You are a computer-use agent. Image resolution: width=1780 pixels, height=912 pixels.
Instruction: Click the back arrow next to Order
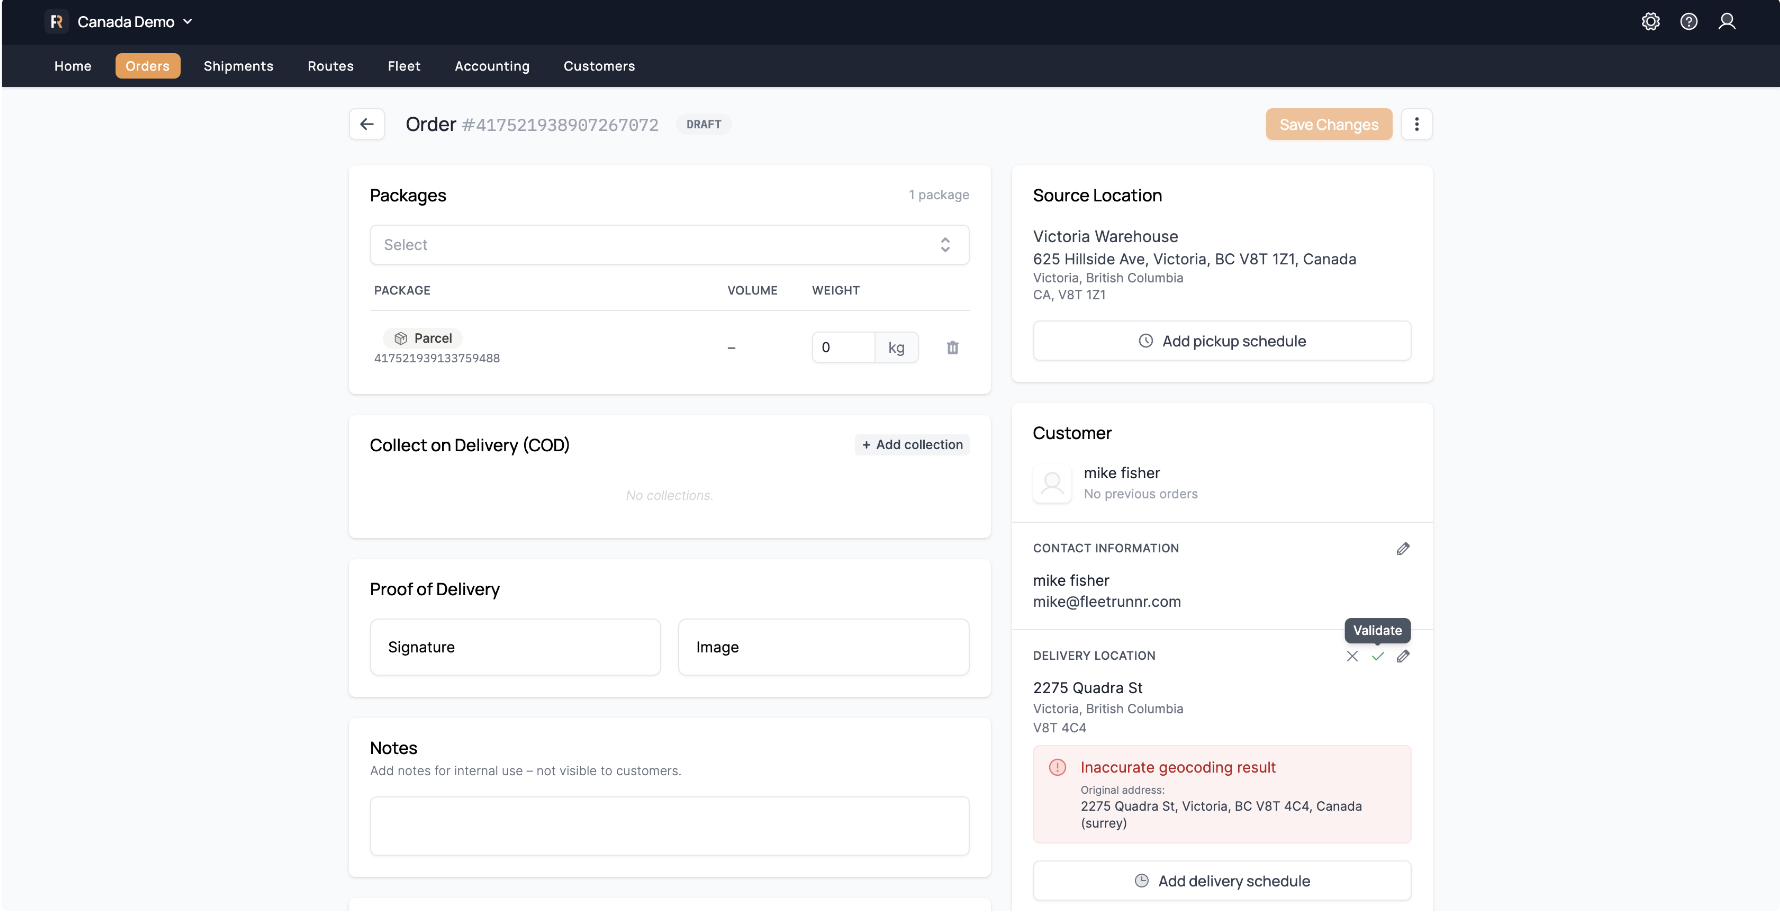click(367, 124)
